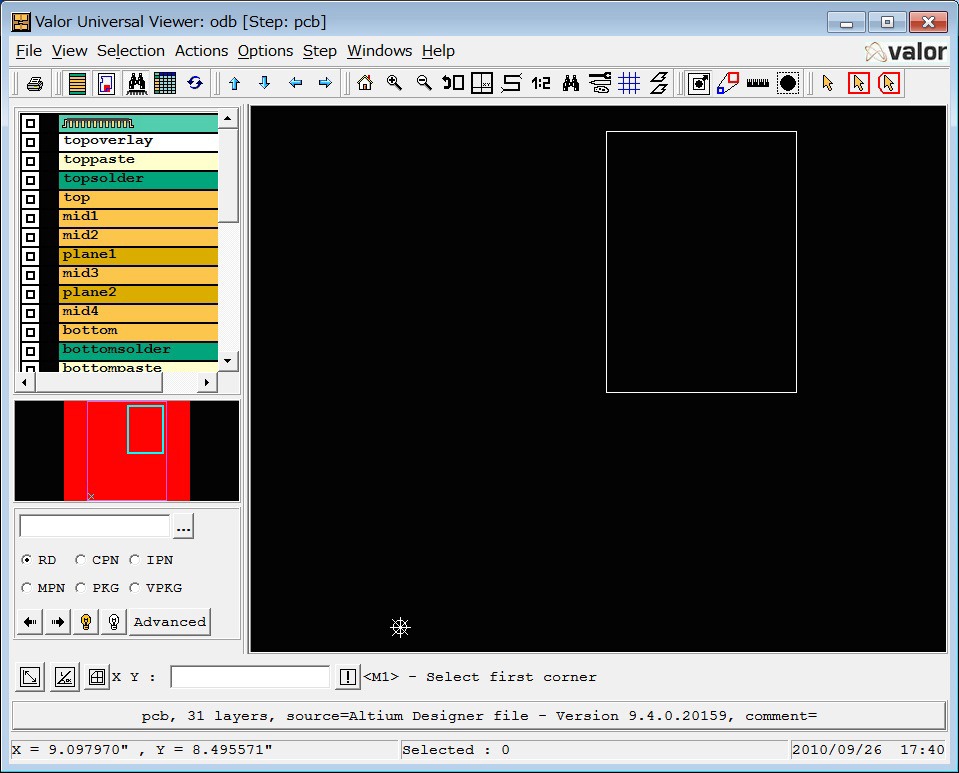Click inside the X Y coordinate input field
The width and height of the screenshot is (959, 773).
click(250, 677)
